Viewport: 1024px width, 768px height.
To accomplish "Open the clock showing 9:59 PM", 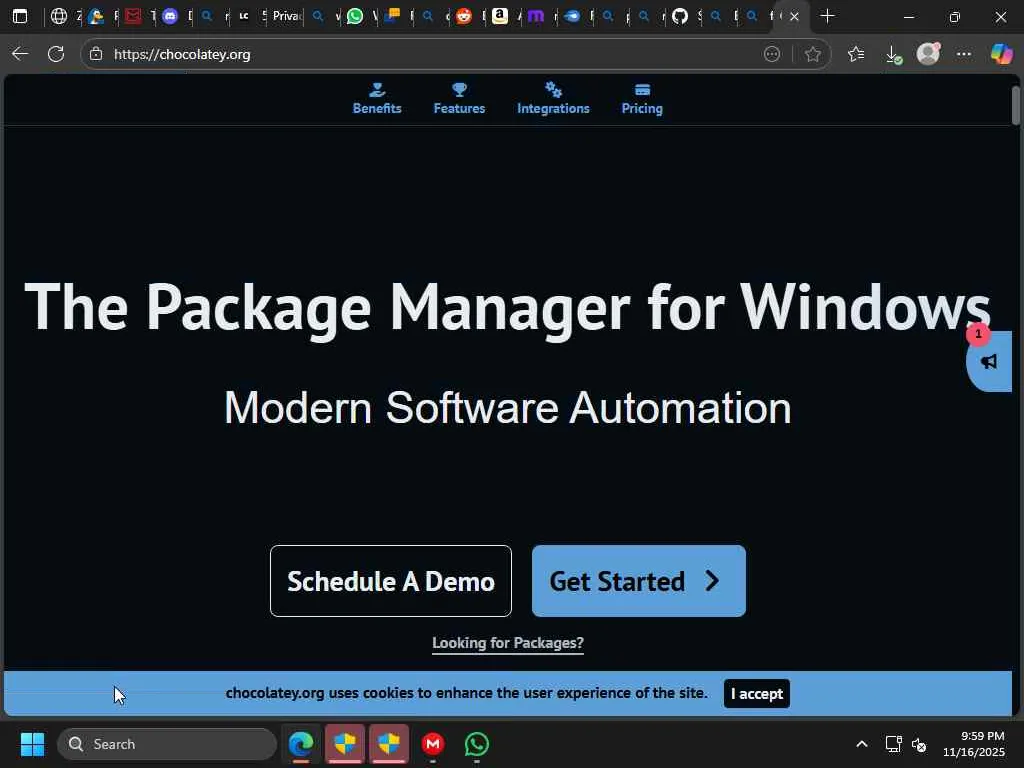I will 973,744.
